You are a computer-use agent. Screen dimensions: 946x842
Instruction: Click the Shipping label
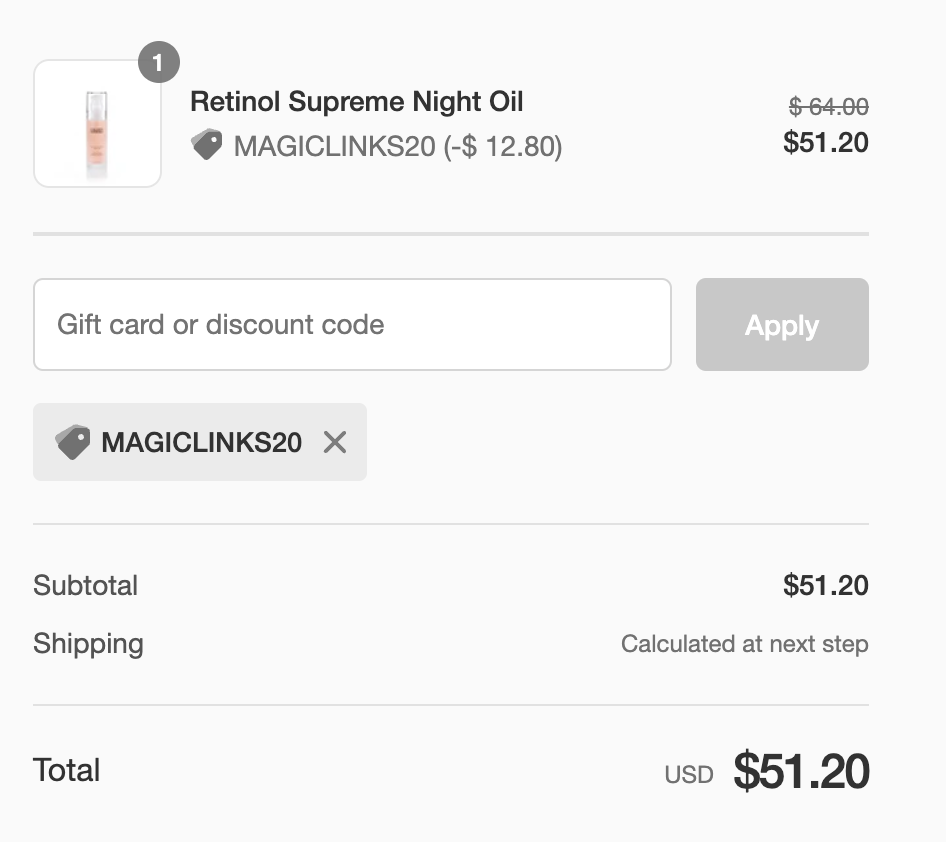point(88,644)
